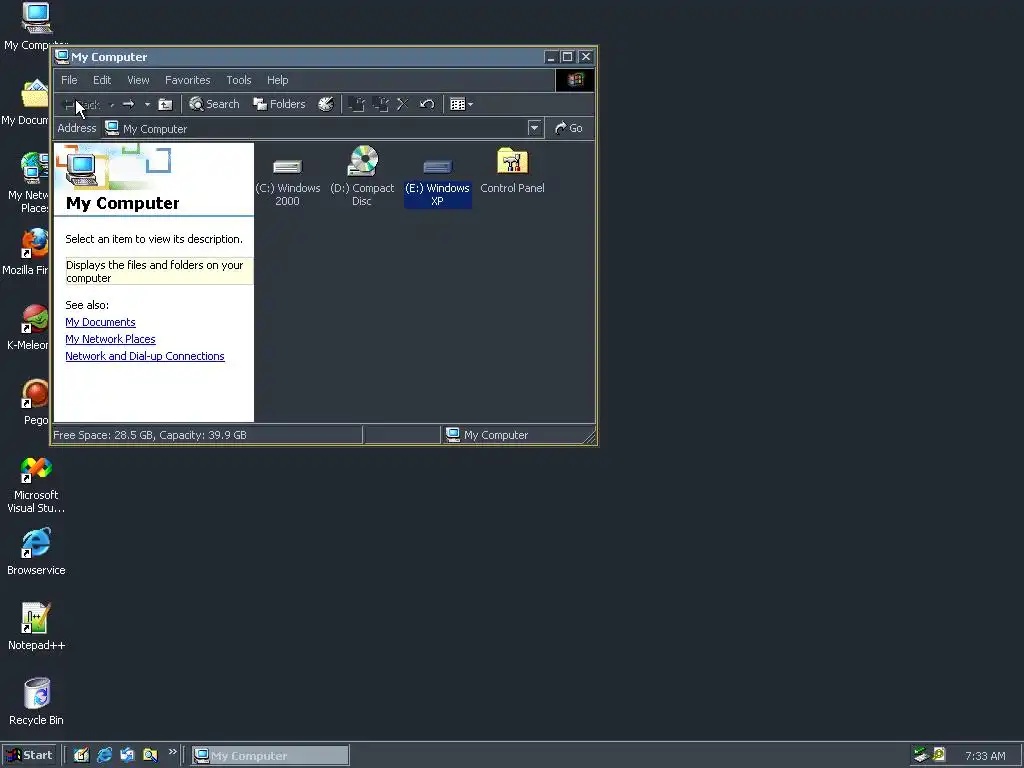Select the Control Panel icon
The width and height of the screenshot is (1024, 768).
(x=513, y=170)
